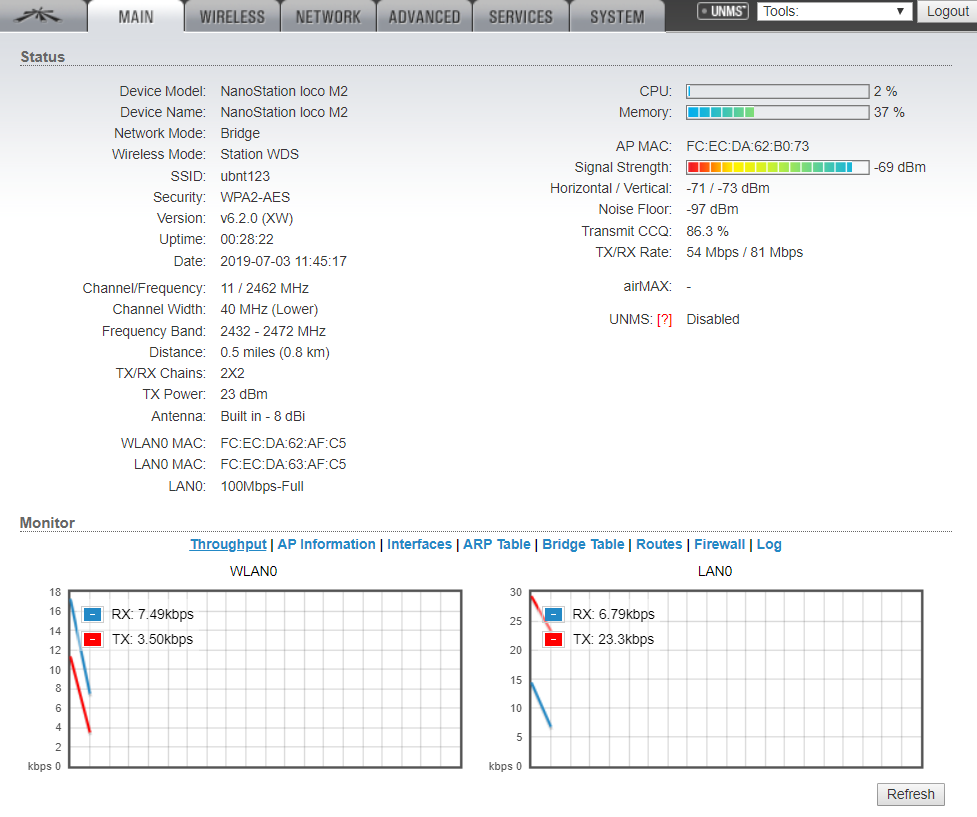The height and width of the screenshot is (817, 977).
Task: Click the UNMS Disabled status text
Action: pos(713,320)
